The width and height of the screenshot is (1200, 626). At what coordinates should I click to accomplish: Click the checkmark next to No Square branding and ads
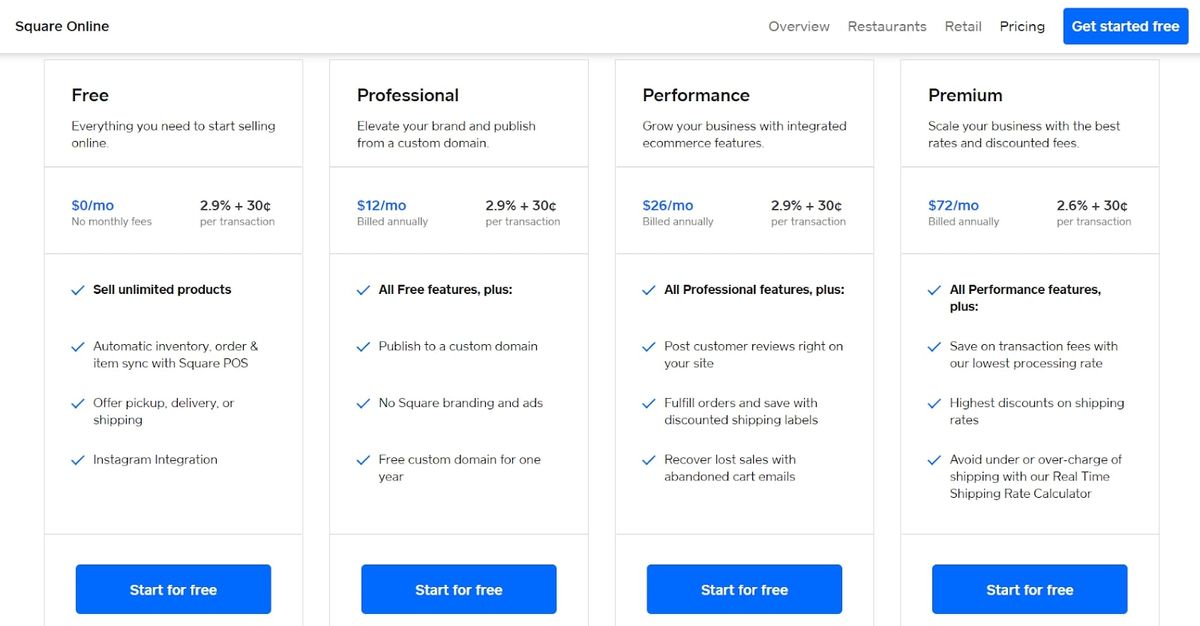pos(363,403)
